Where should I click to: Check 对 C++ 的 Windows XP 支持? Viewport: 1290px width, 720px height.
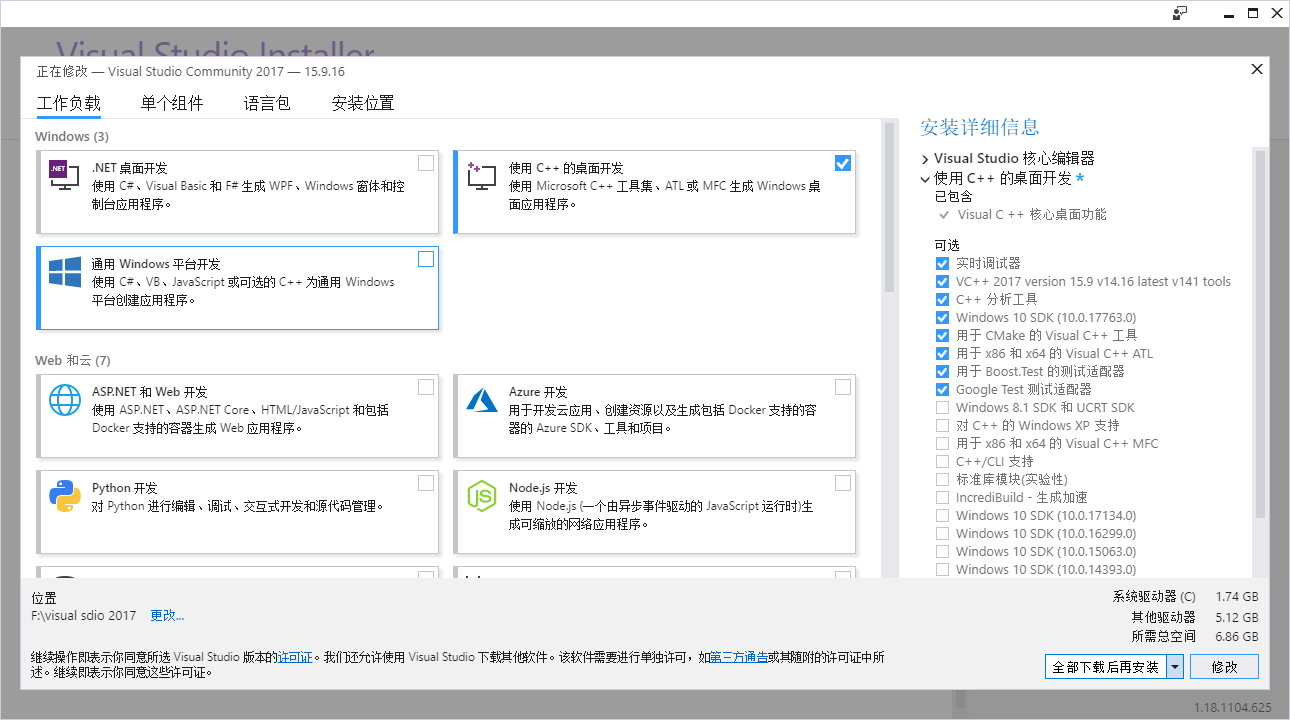click(942, 425)
